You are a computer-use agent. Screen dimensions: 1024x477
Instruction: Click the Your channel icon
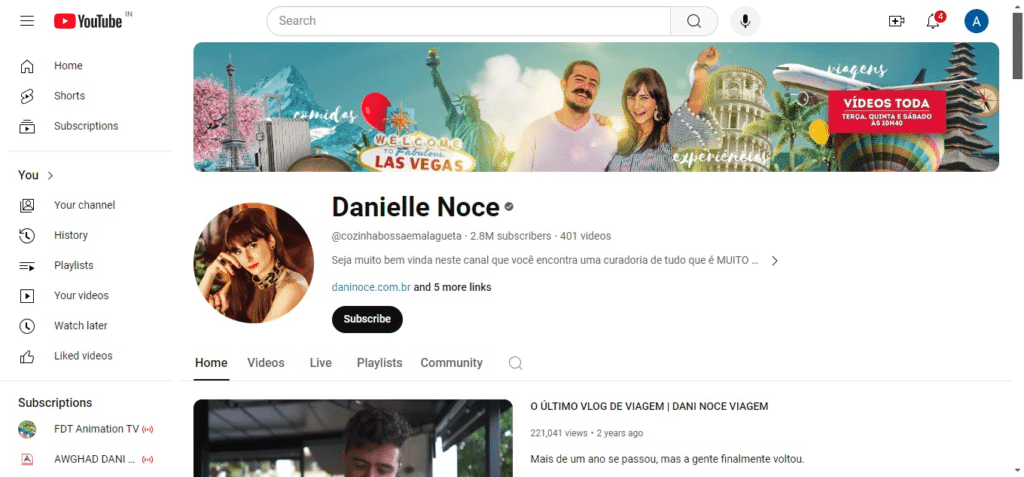27,205
